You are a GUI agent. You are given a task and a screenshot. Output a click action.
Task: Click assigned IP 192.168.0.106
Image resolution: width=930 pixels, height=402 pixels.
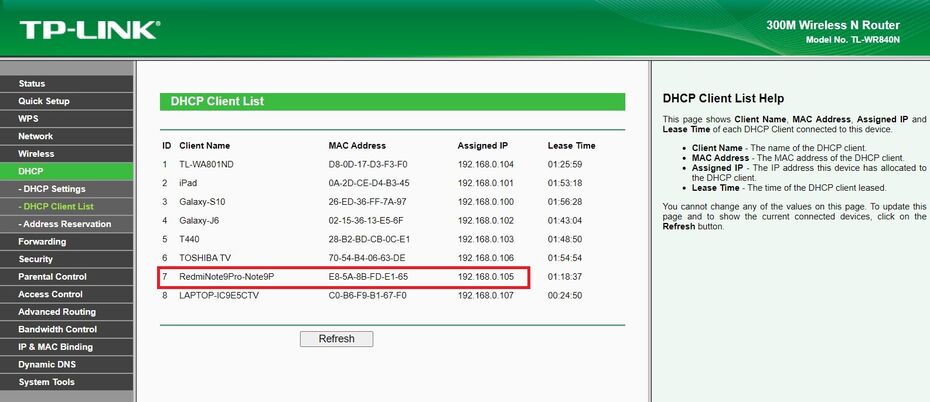486,258
